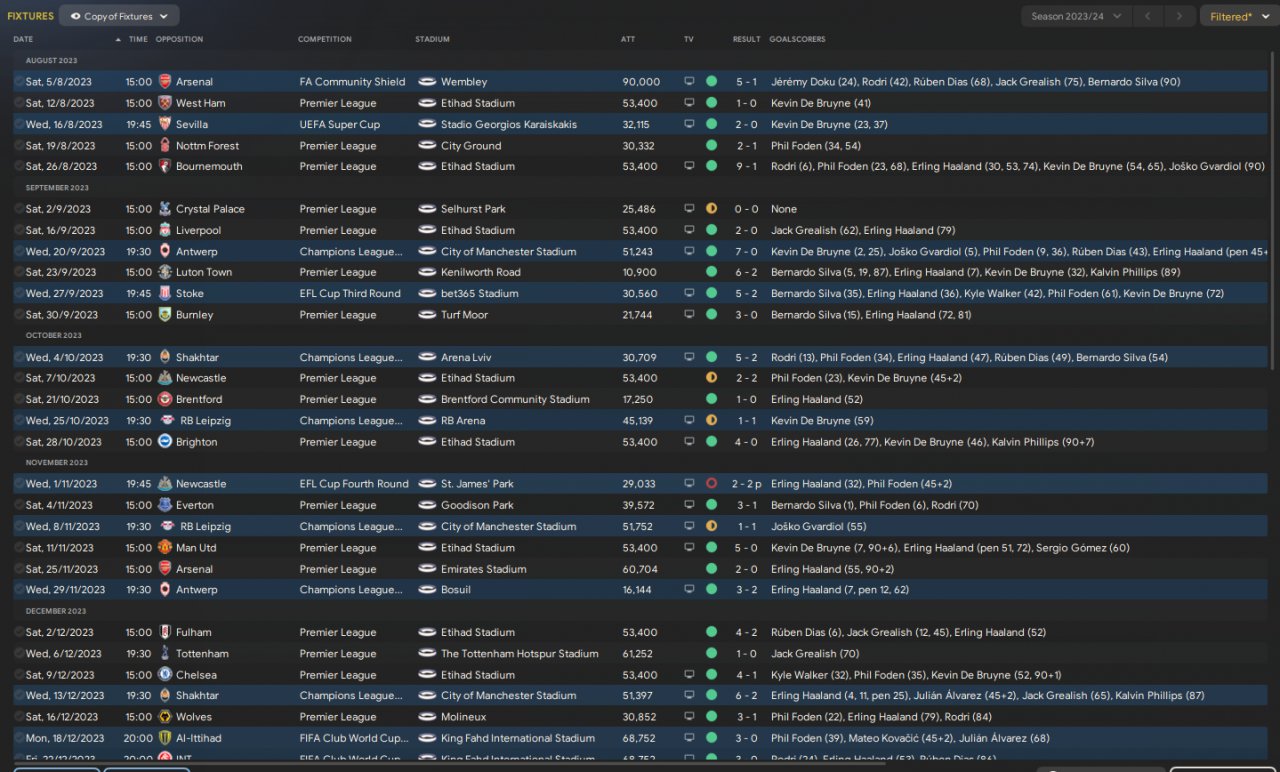
Task: Click the Chelsea club badge
Action: click(165, 674)
